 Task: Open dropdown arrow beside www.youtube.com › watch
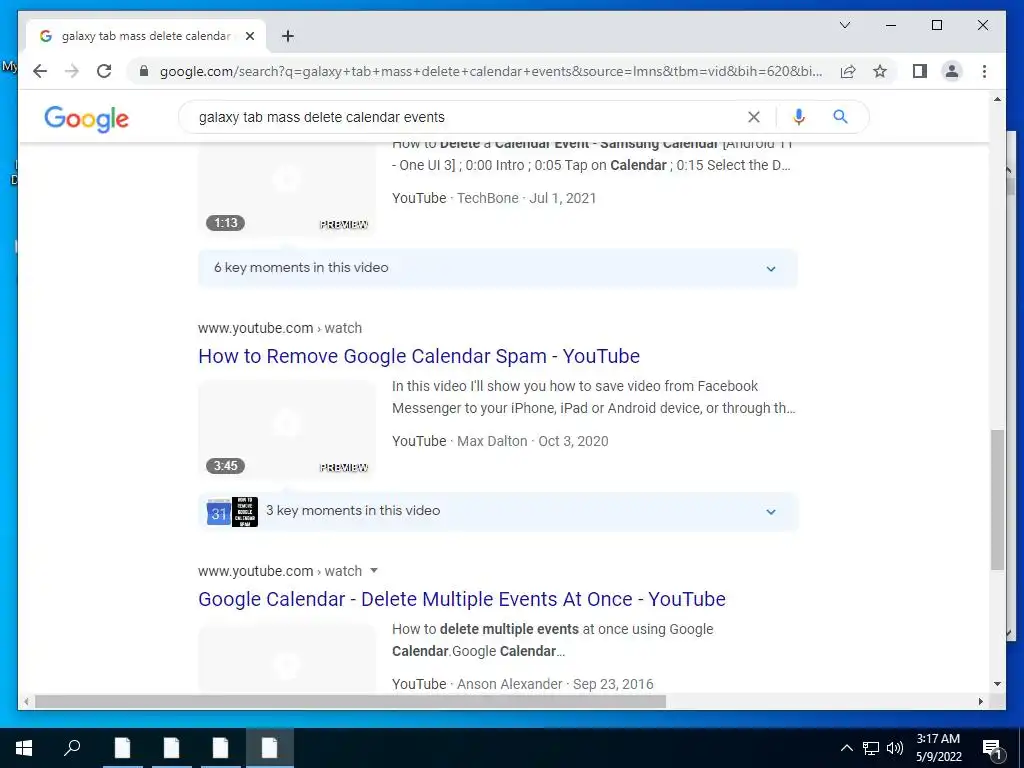(374, 571)
